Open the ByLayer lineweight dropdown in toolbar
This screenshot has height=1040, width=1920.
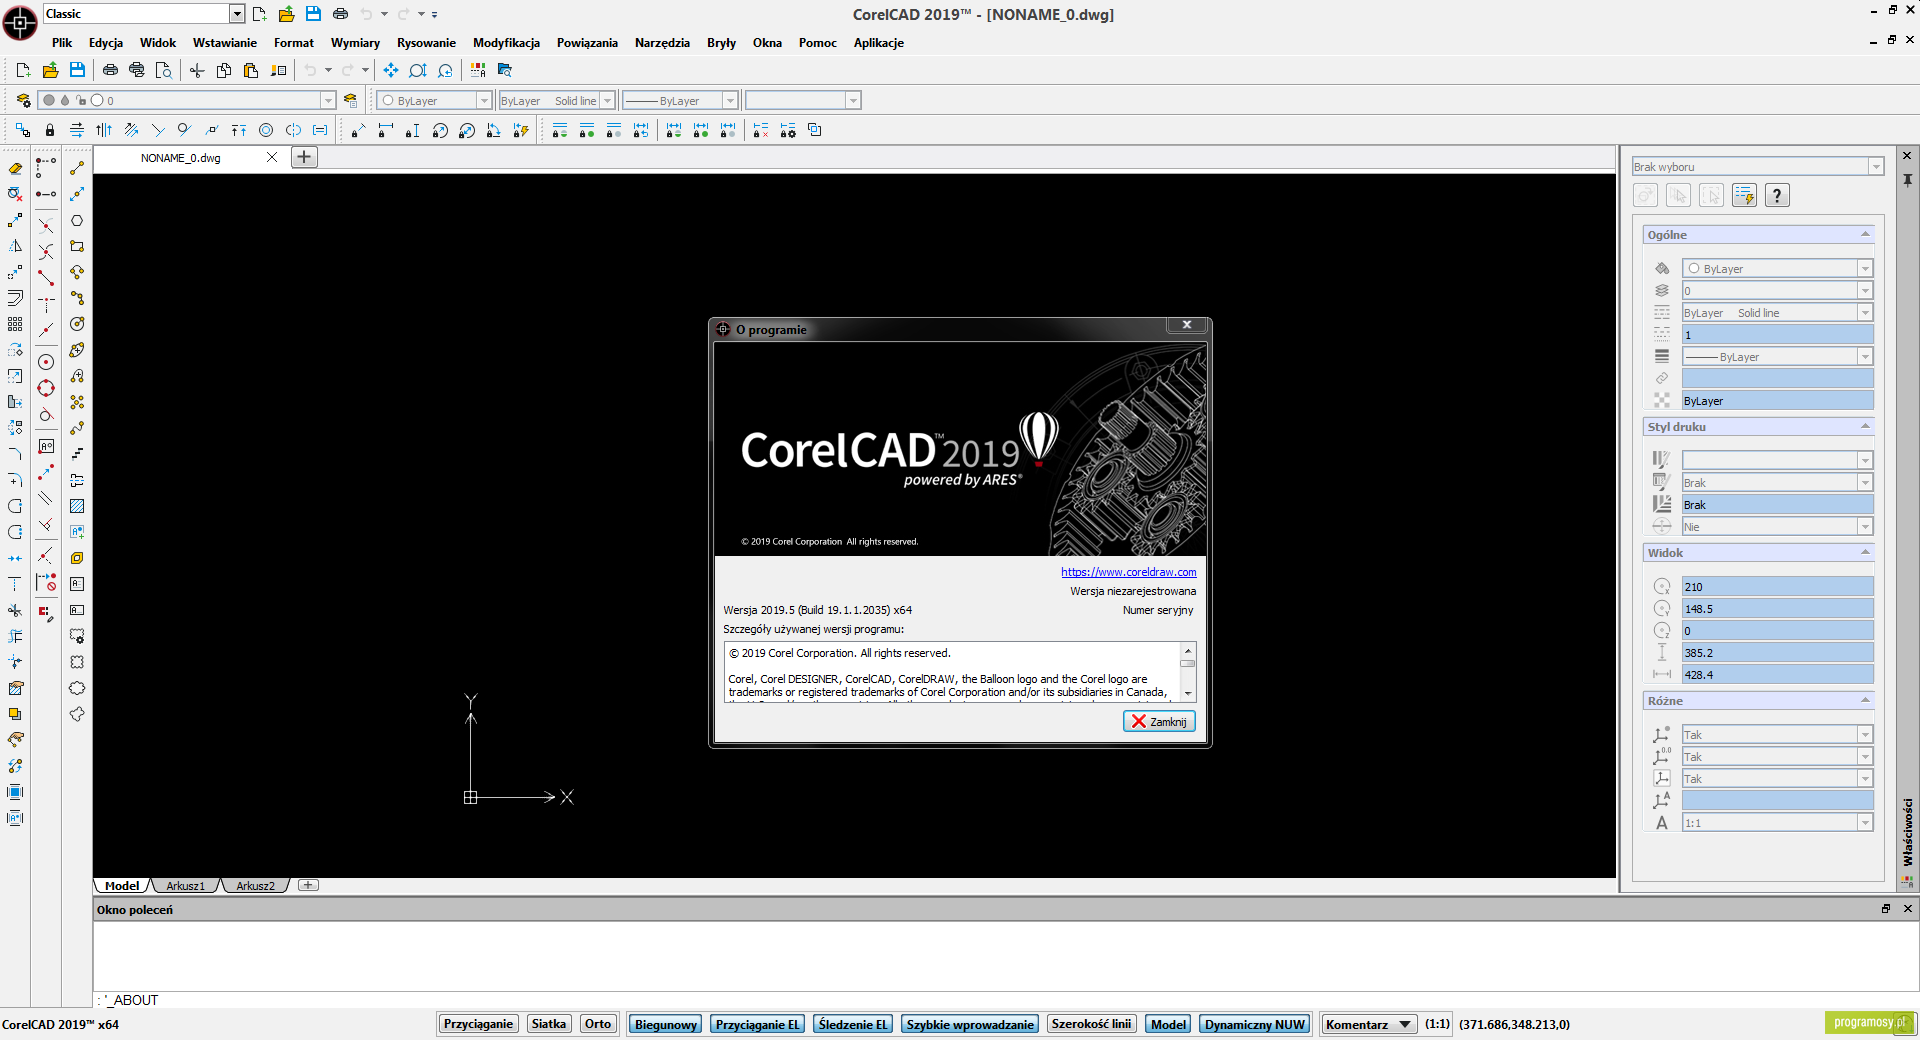click(x=680, y=100)
